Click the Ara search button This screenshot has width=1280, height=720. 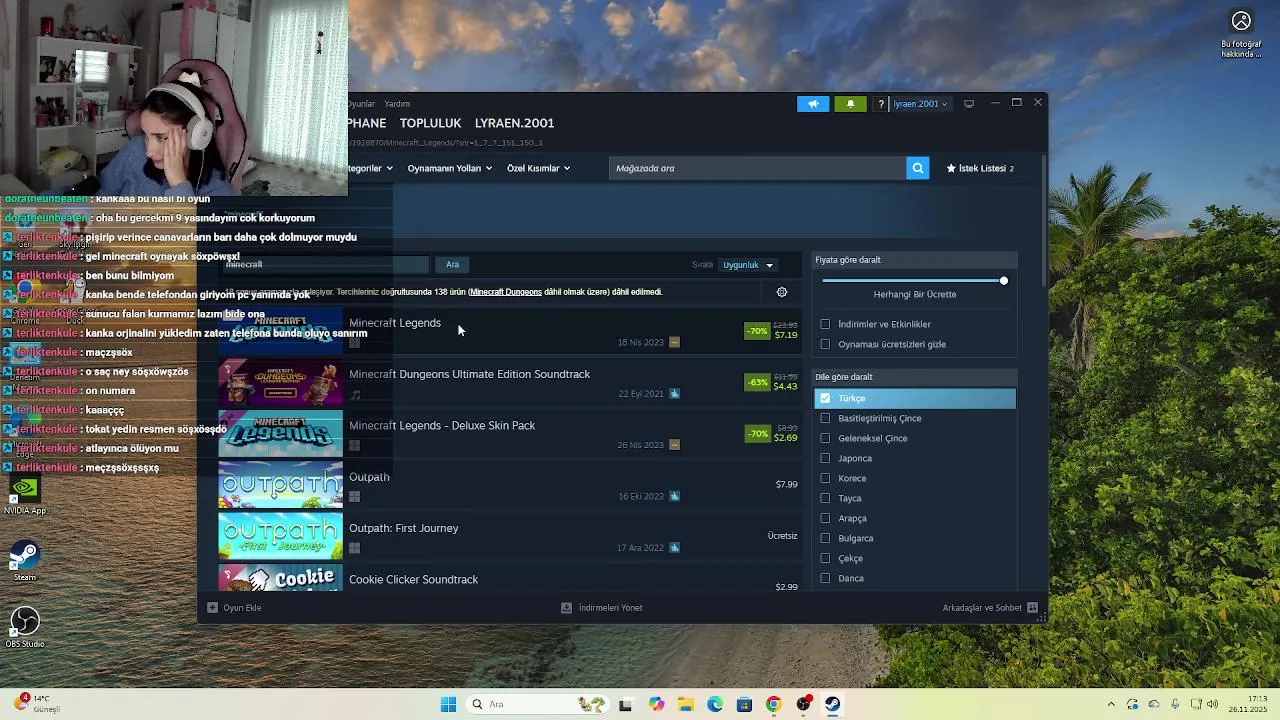coord(452,264)
